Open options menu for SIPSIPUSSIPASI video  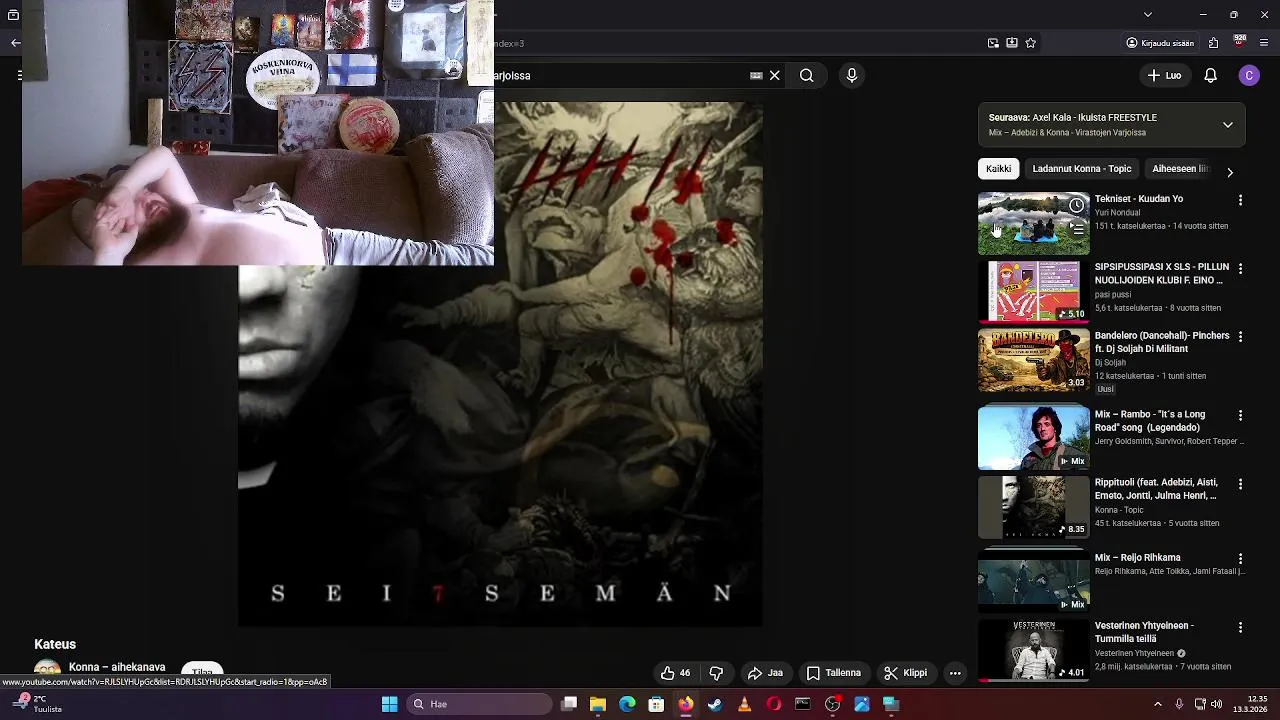point(1240,269)
